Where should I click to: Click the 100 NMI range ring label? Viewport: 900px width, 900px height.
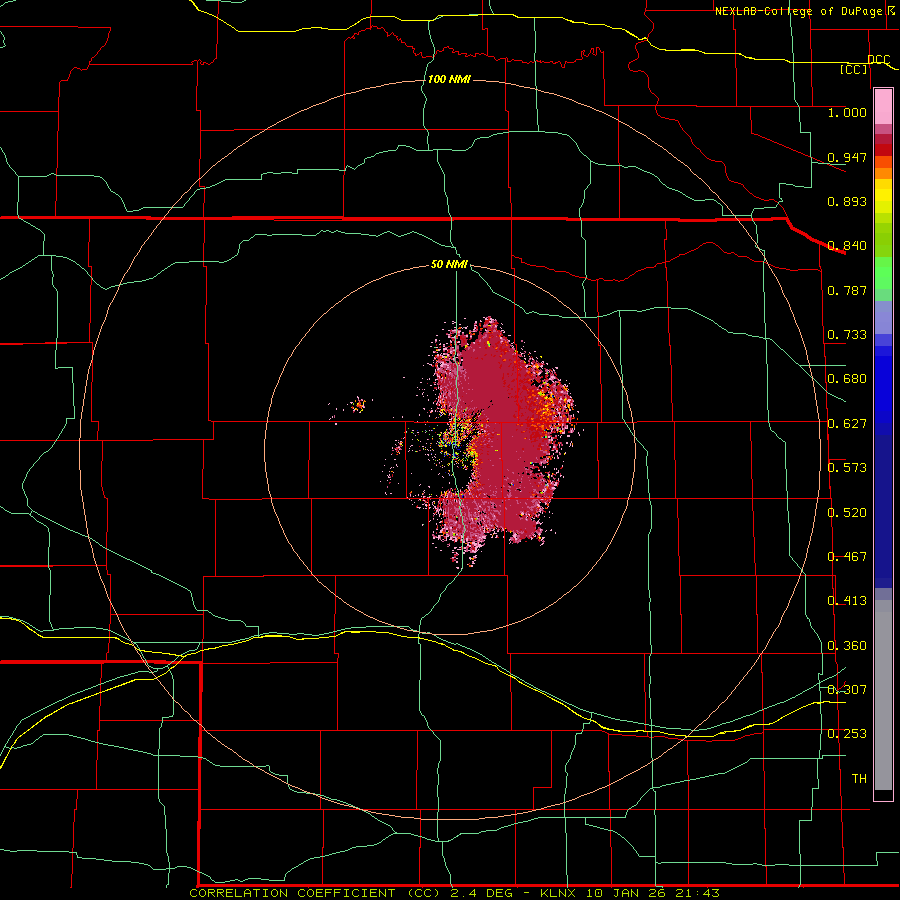(x=449, y=79)
